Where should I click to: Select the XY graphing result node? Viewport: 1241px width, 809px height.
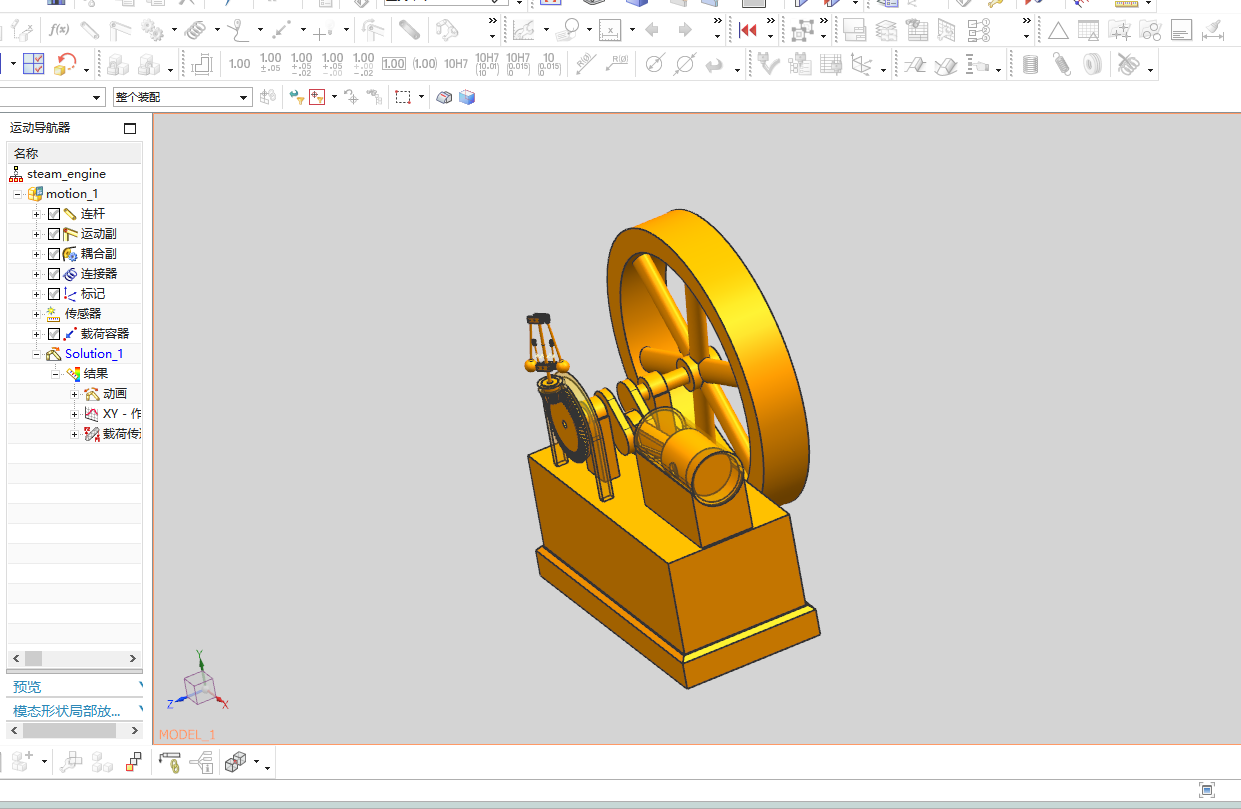[121, 414]
